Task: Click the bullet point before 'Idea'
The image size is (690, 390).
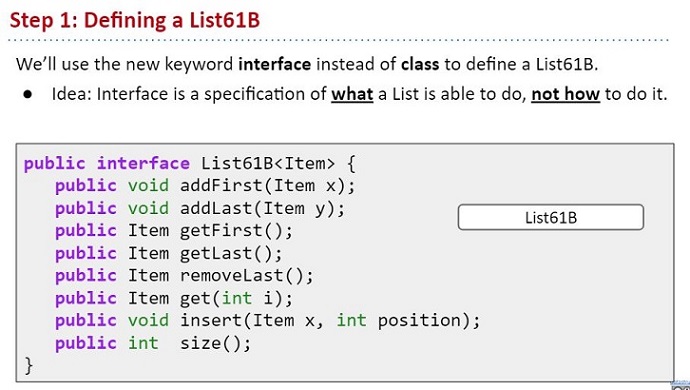Action: [29, 94]
